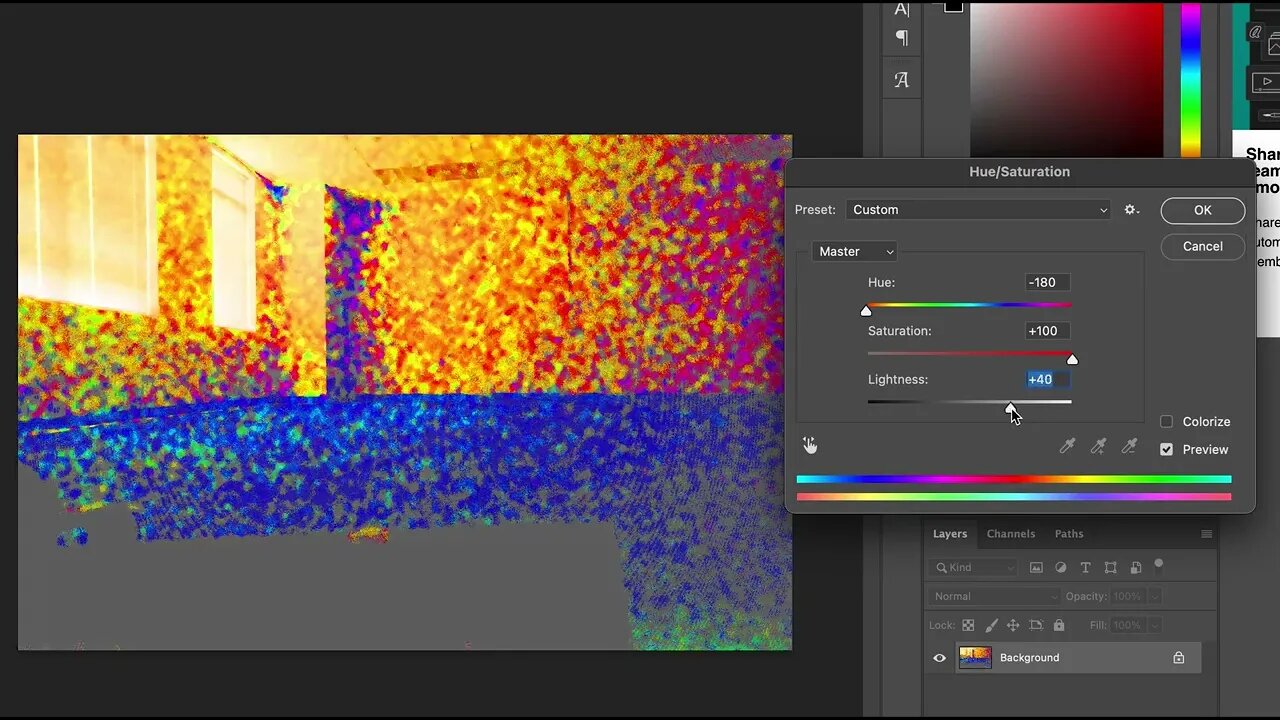Enable the Colorize checkbox
The width and height of the screenshot is (1280, 720).
[1166, 422]
